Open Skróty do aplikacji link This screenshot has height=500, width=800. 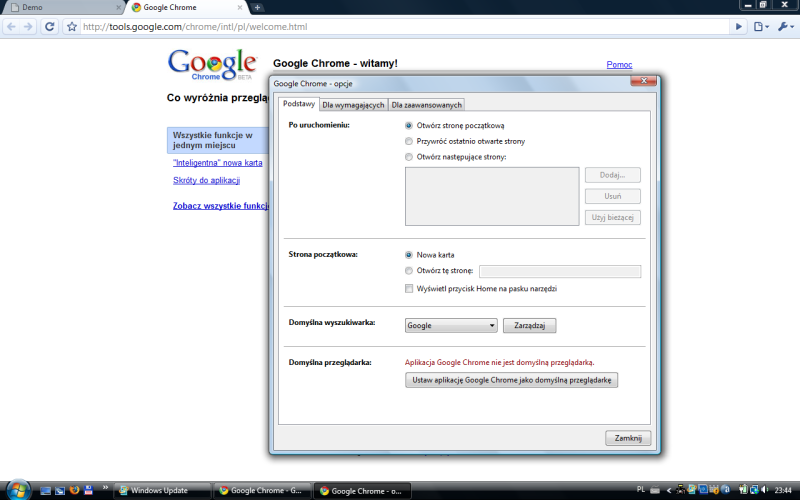pyautogui.click(x=206, y=180)
